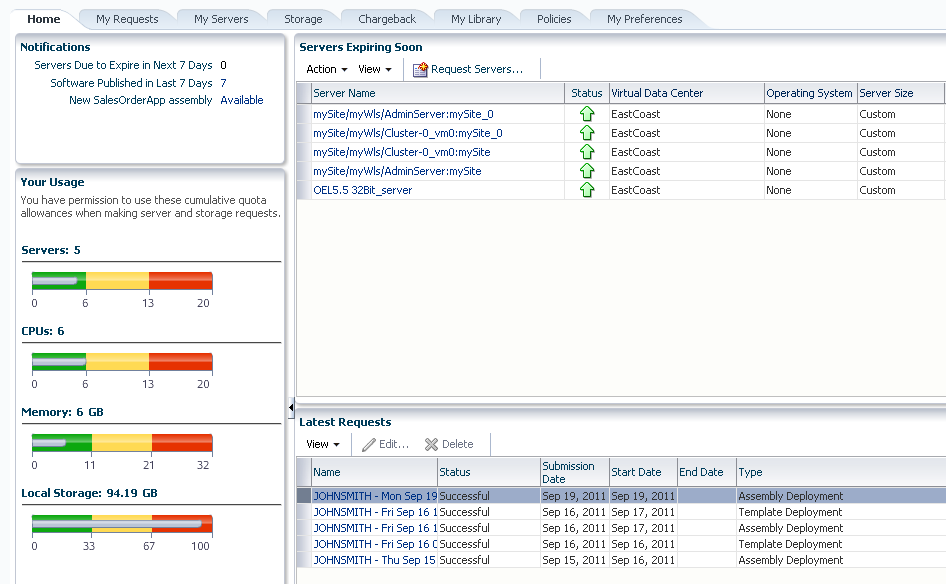Open JOHNSMITH Fri Sep 16 Template Deployment, Start Sep 17

(375, 512)
